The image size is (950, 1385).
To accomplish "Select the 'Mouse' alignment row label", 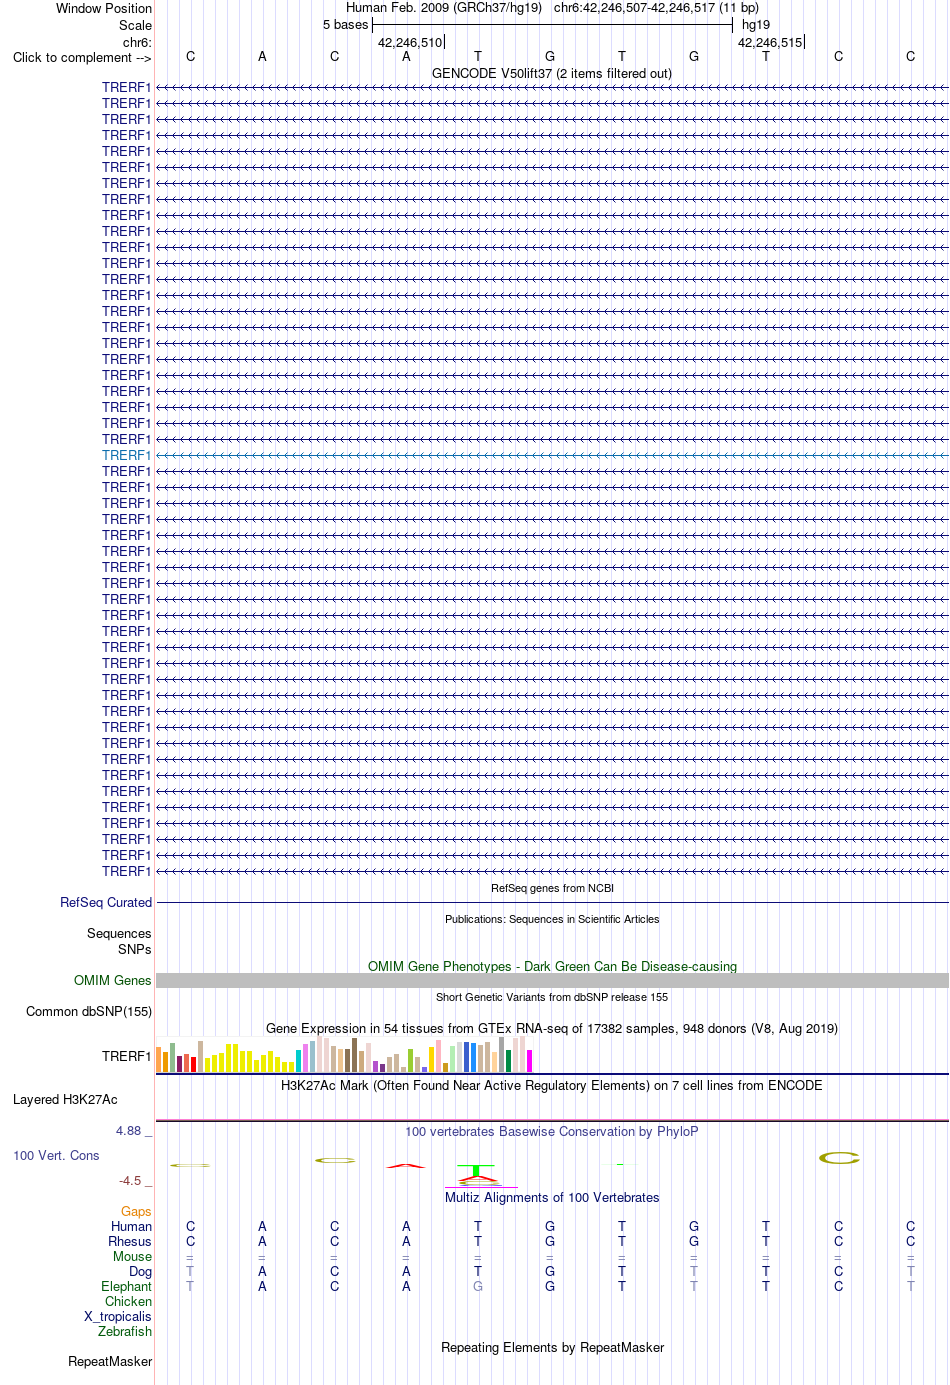I will 132,1256.
